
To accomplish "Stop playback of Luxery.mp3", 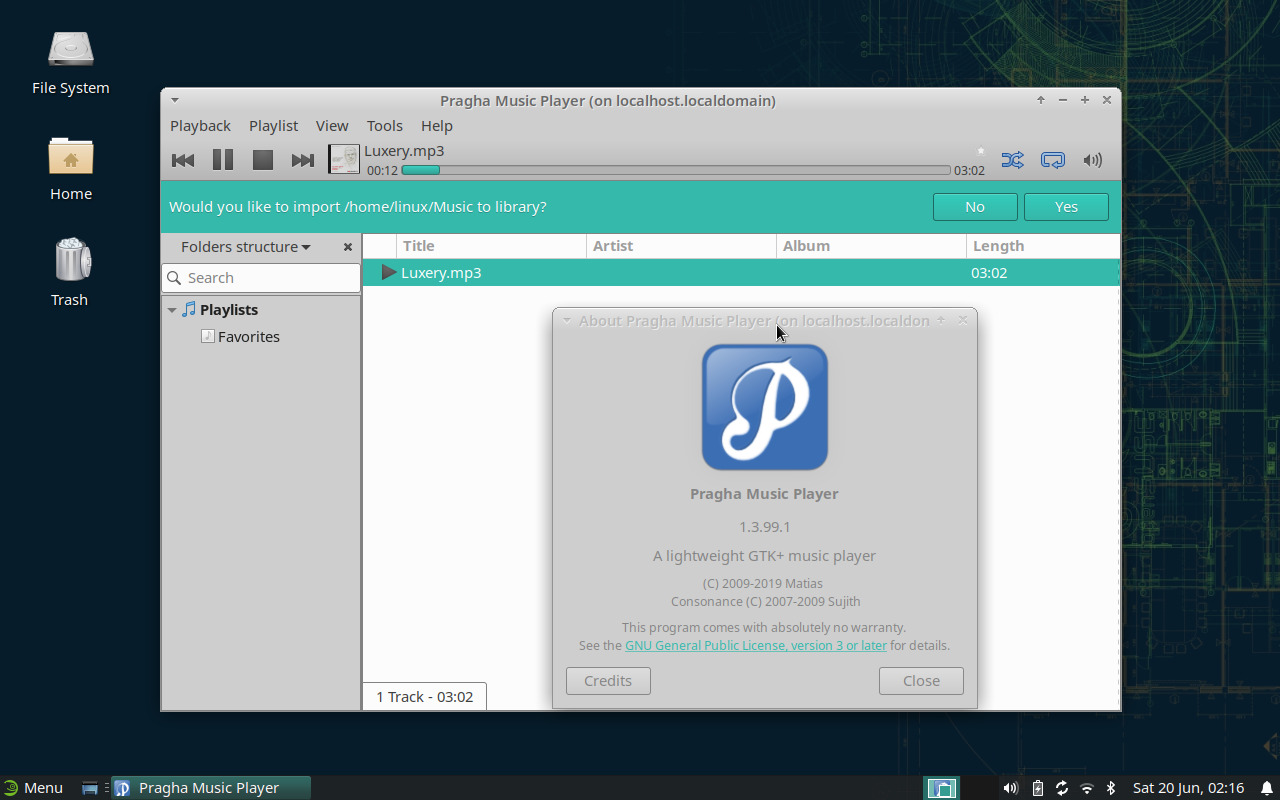I will click(262, 160).
